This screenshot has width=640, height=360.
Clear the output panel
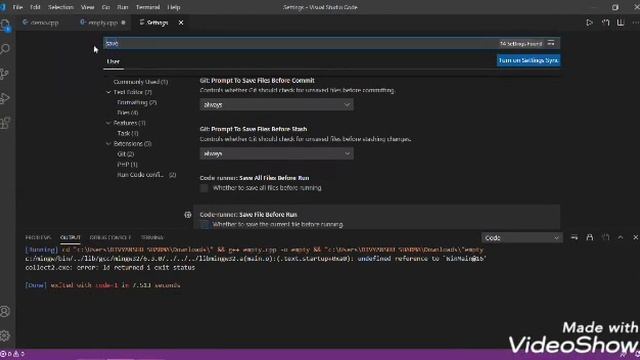click(574, 237)
